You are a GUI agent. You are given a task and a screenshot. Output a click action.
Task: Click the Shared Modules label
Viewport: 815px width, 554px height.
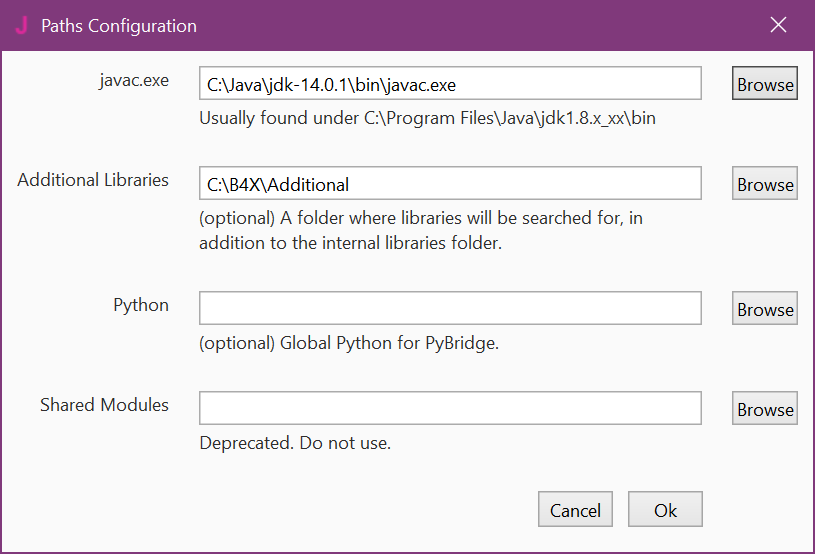point(104,405)
